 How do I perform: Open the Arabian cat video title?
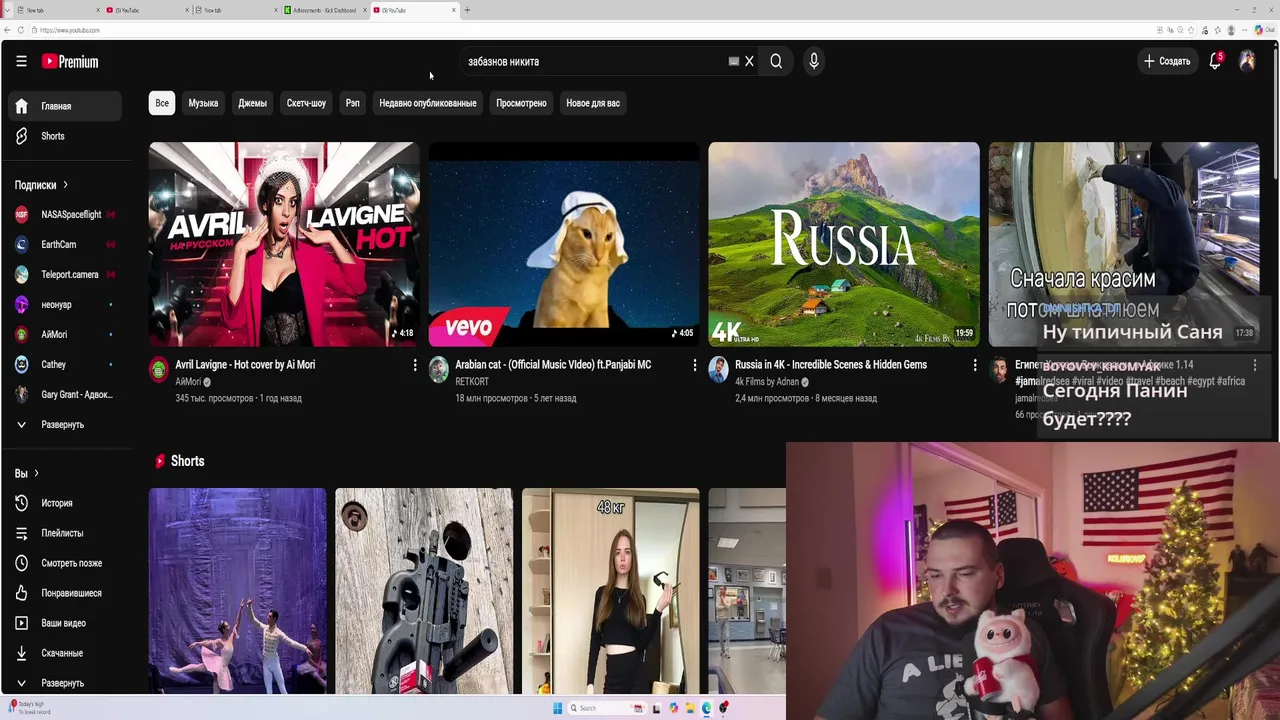(553, 365)
